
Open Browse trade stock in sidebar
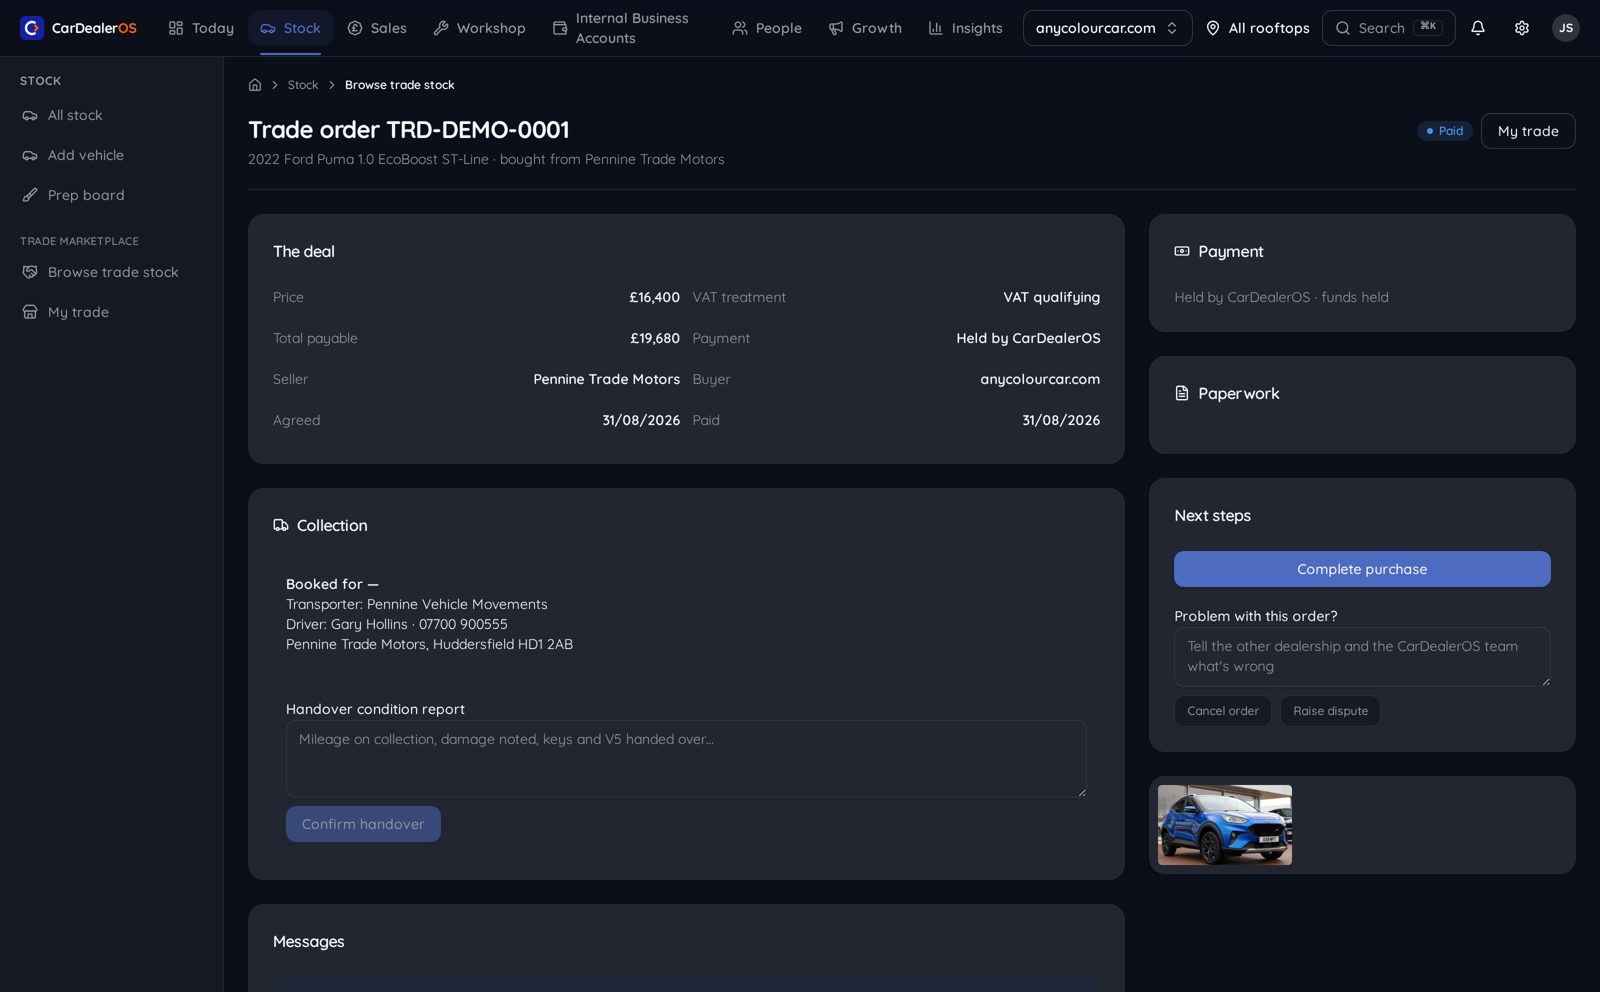coord(112,272)
